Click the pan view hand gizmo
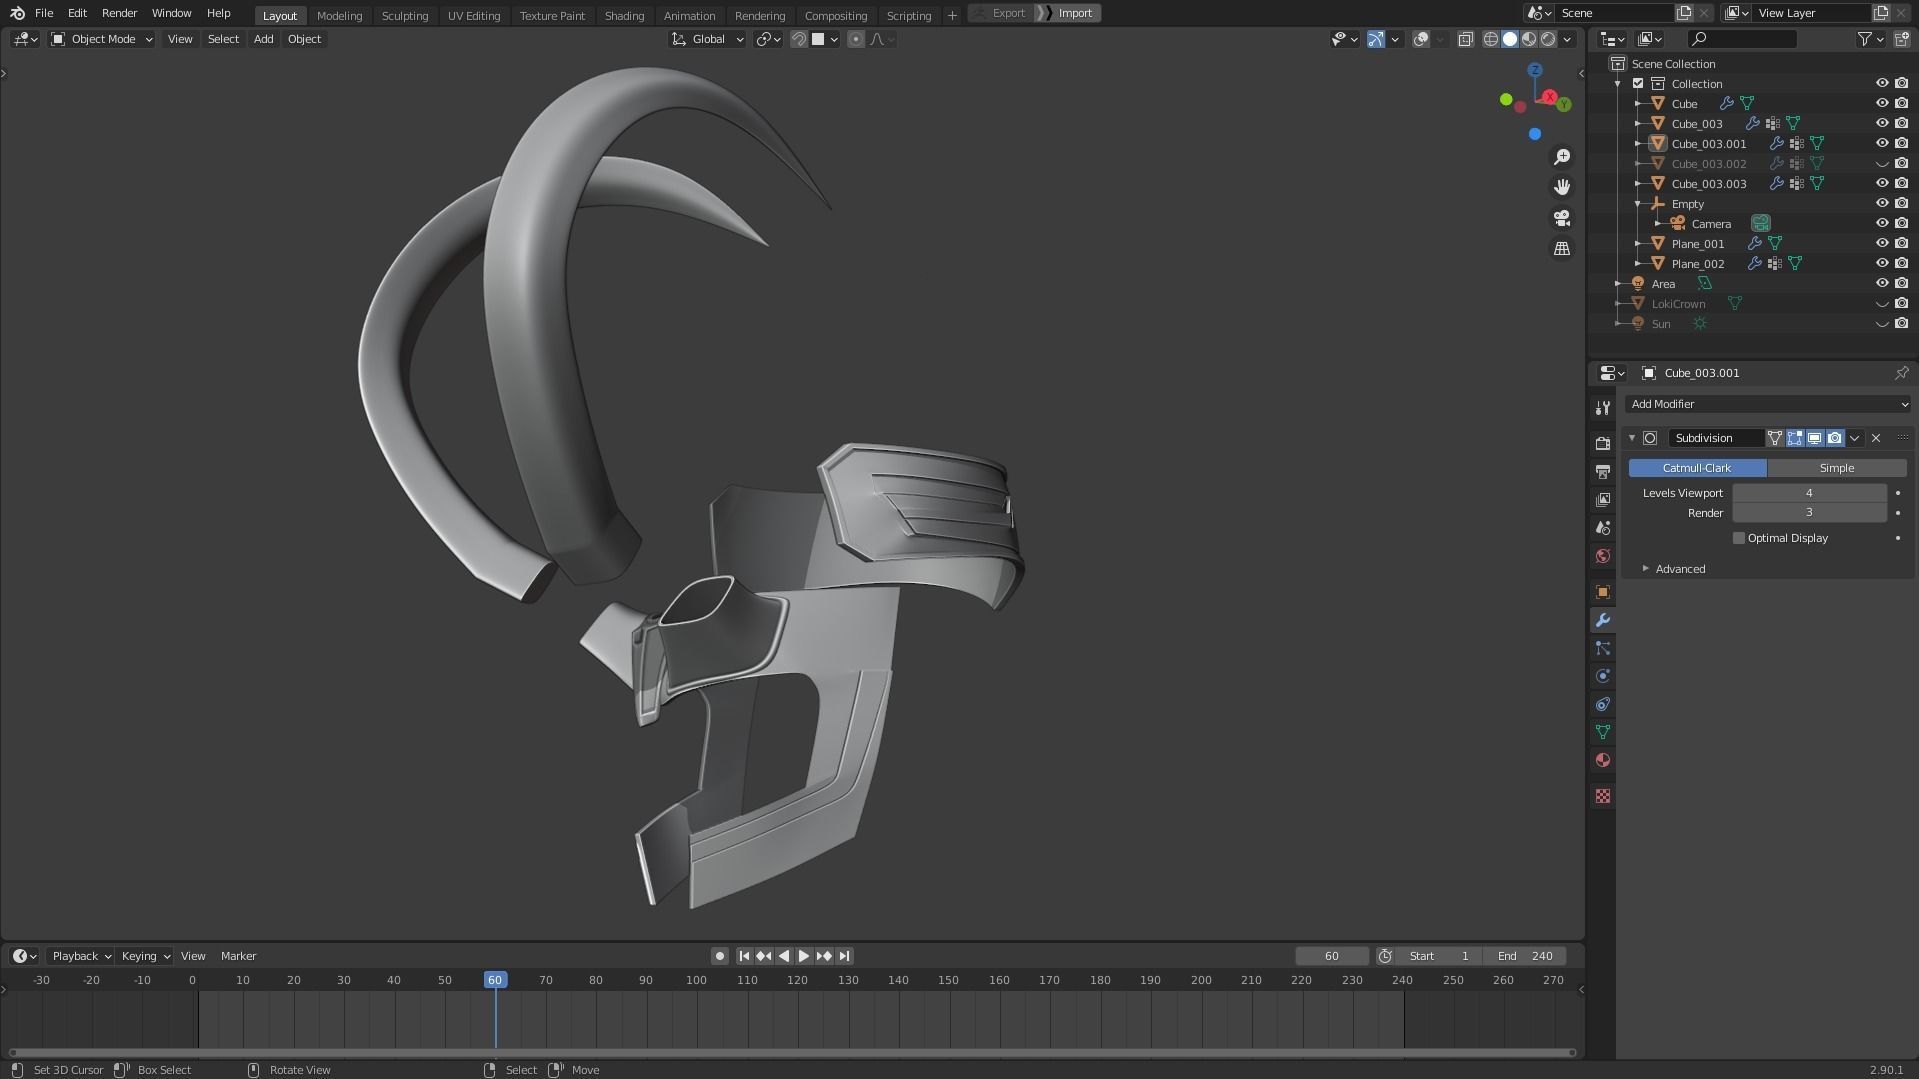The width and height of the screenshot is (1919, 1079). [1561, 187]
